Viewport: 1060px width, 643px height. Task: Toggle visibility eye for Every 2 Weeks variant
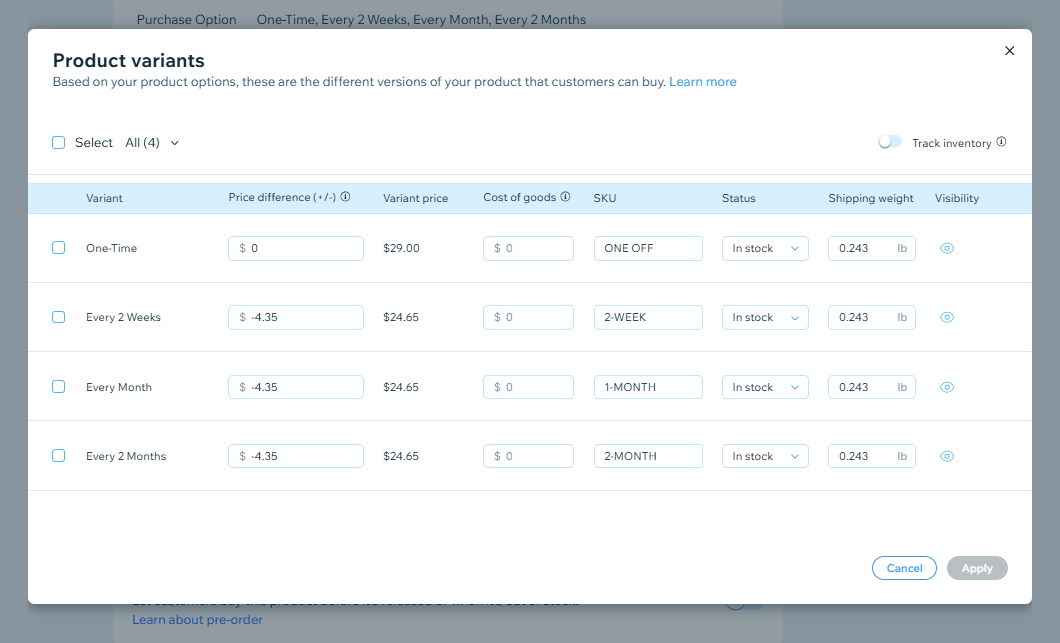coord(947,317)
